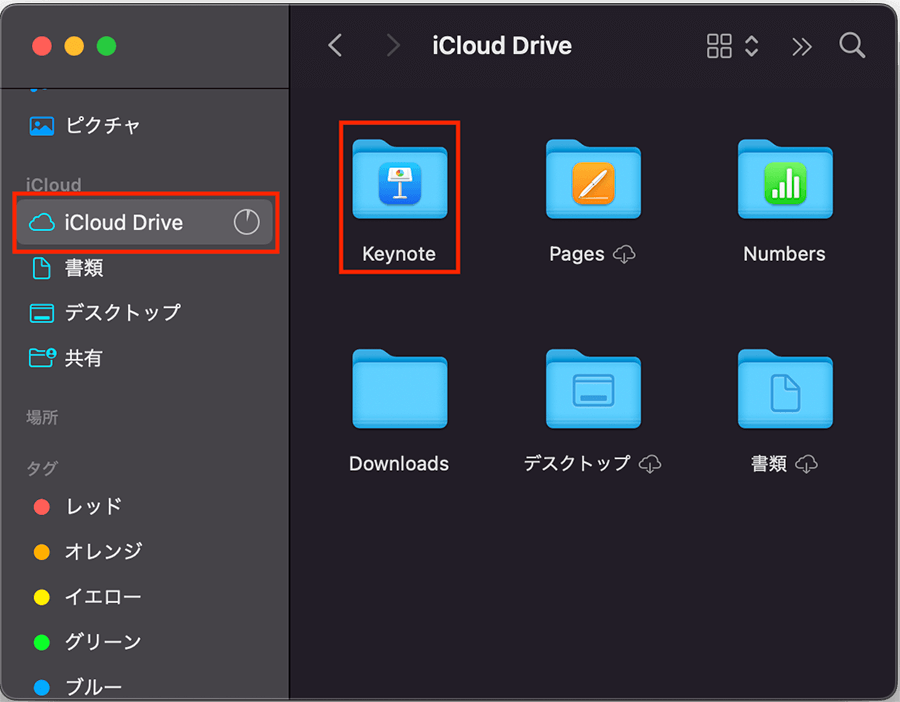
Task: Filter by the レッド red tag
Action: tap(93, 506)
